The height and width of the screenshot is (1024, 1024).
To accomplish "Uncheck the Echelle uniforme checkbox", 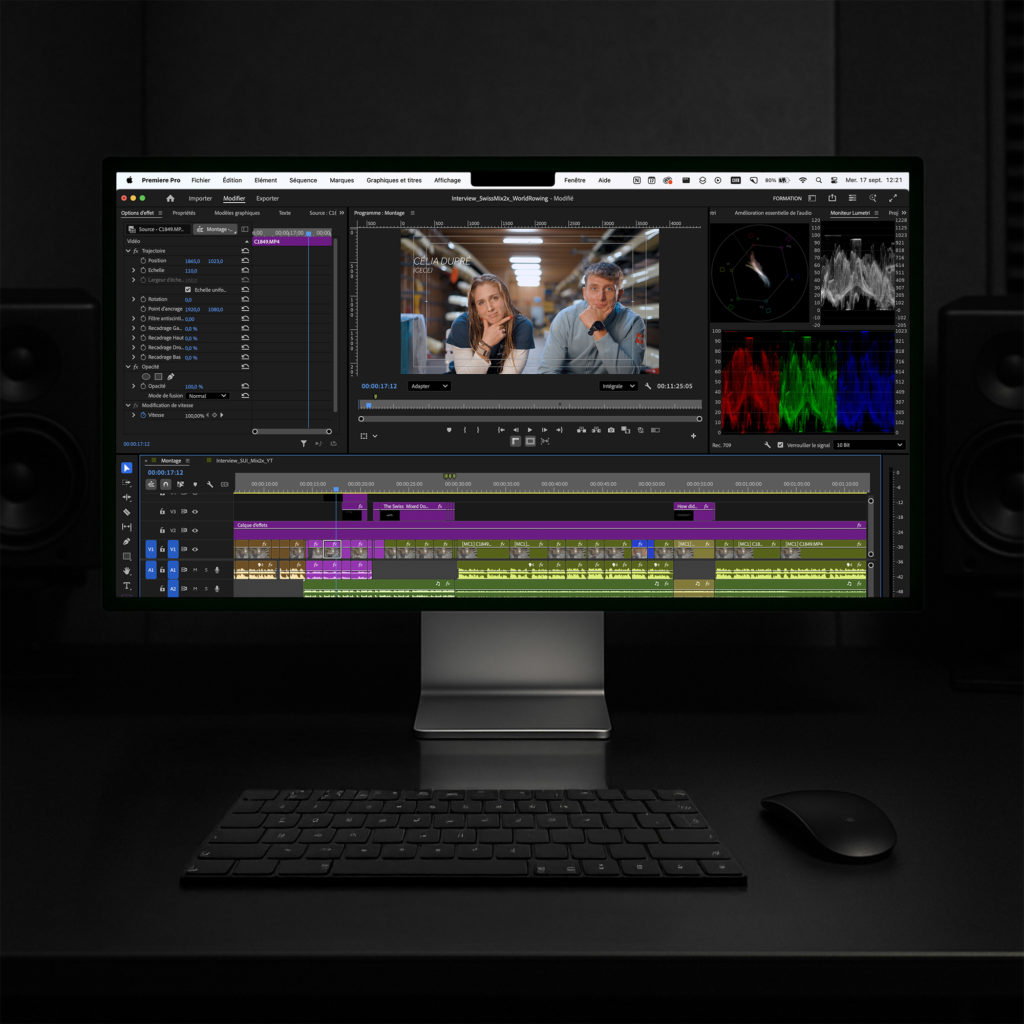I will 188,289.
